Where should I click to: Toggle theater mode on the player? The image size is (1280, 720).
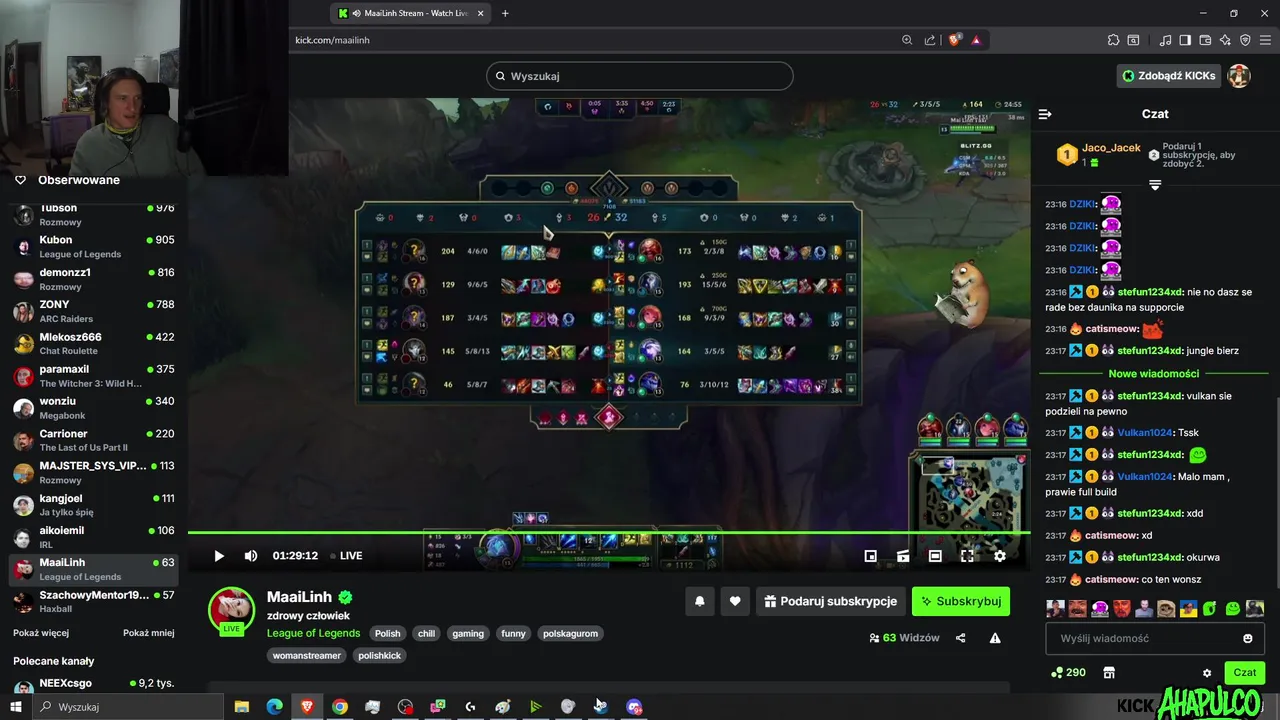[x=935, y=556]
